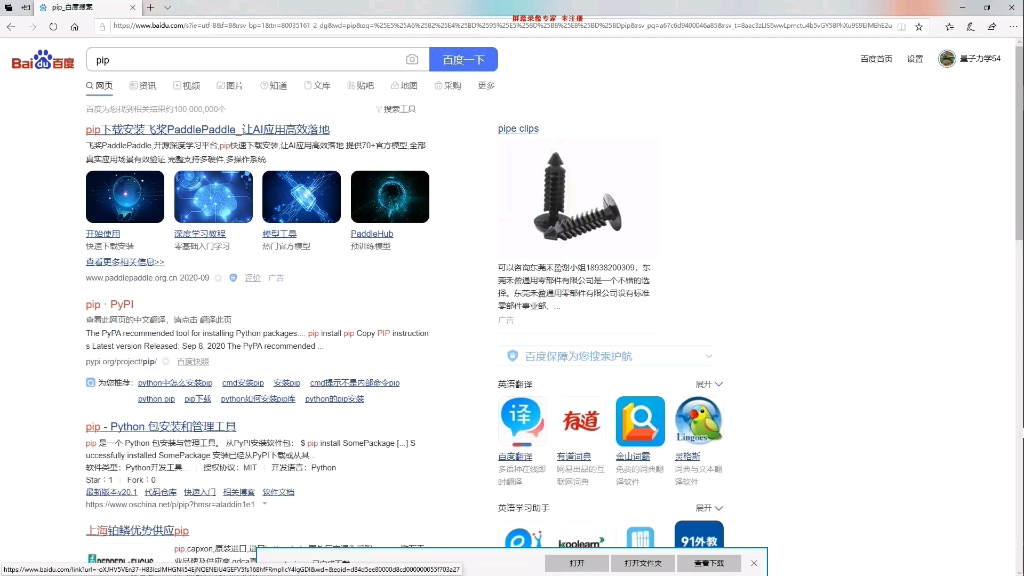Open the browser more-options ellipsis menu
Image resolution: width=1024 pixels, height=576 pixels.
(x=1013, y=27)
